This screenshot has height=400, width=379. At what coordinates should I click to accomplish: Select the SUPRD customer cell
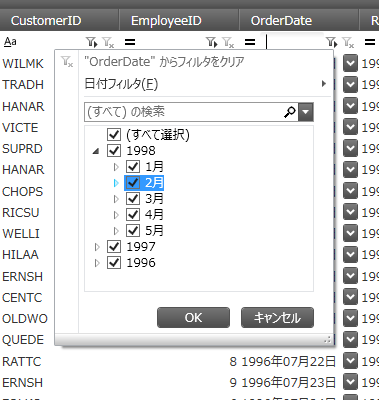click(22, 149)
